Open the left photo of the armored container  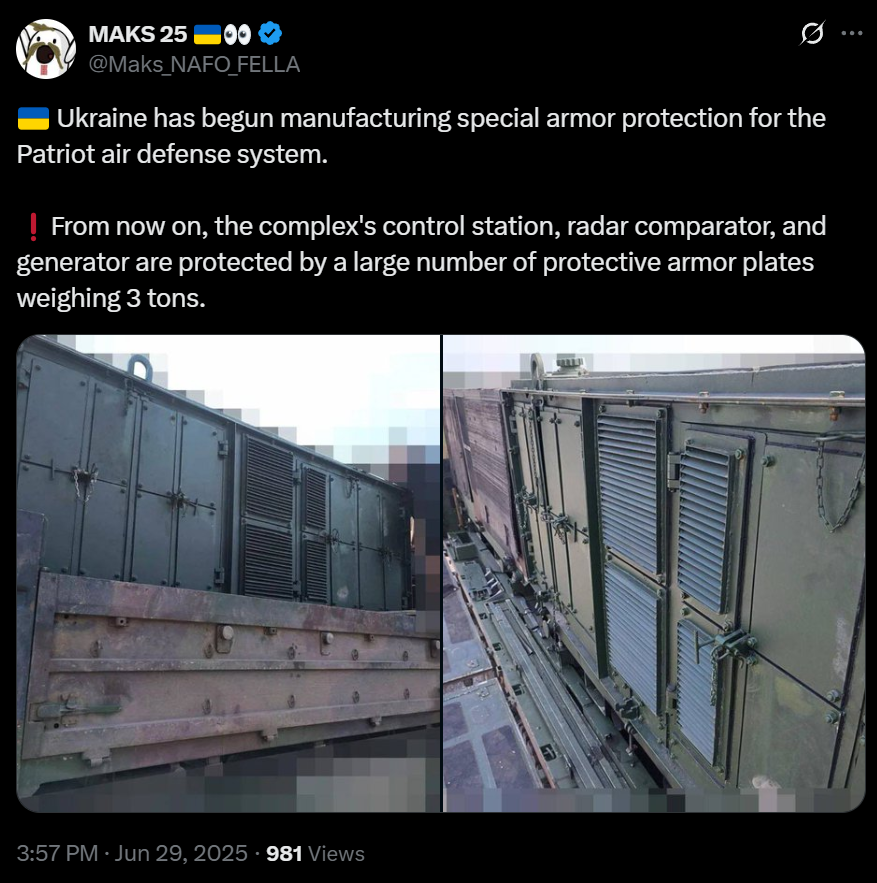click(x=228, y=573)
